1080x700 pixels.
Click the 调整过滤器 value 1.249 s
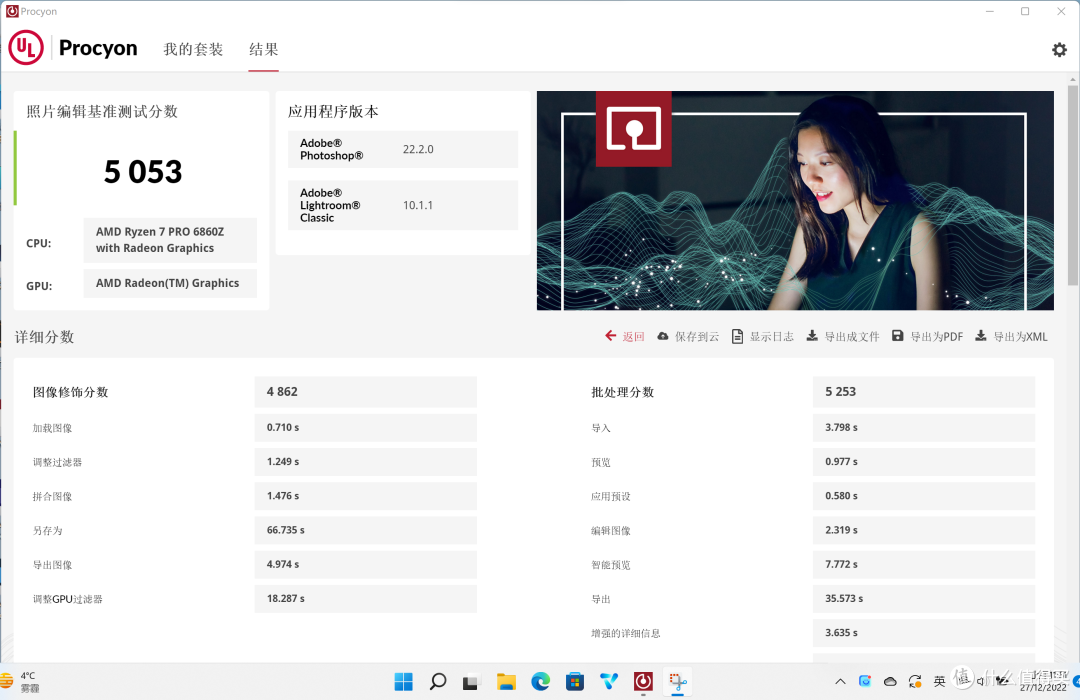(x=366, y=462)
